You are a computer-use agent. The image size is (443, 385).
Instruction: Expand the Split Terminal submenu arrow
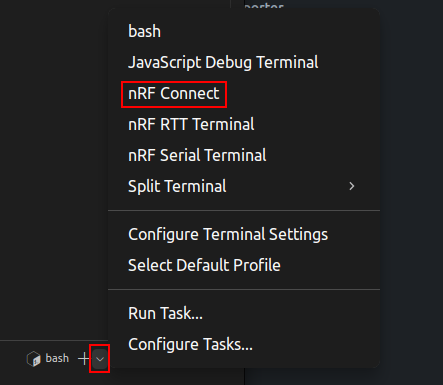click(x=352, y=186)
